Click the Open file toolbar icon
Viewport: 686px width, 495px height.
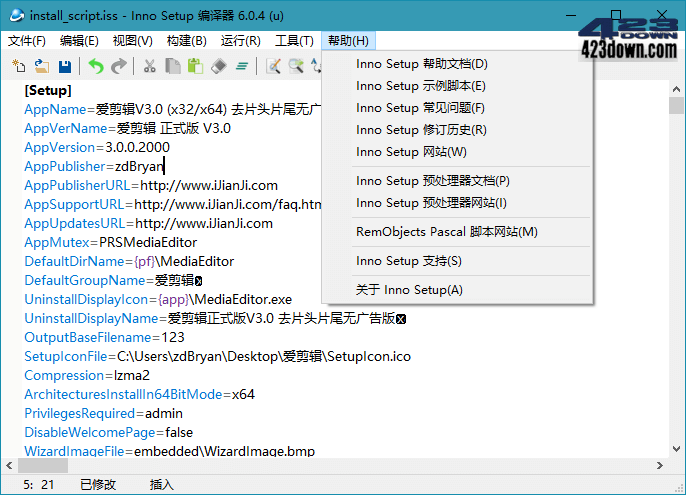[x=42, y=66]
